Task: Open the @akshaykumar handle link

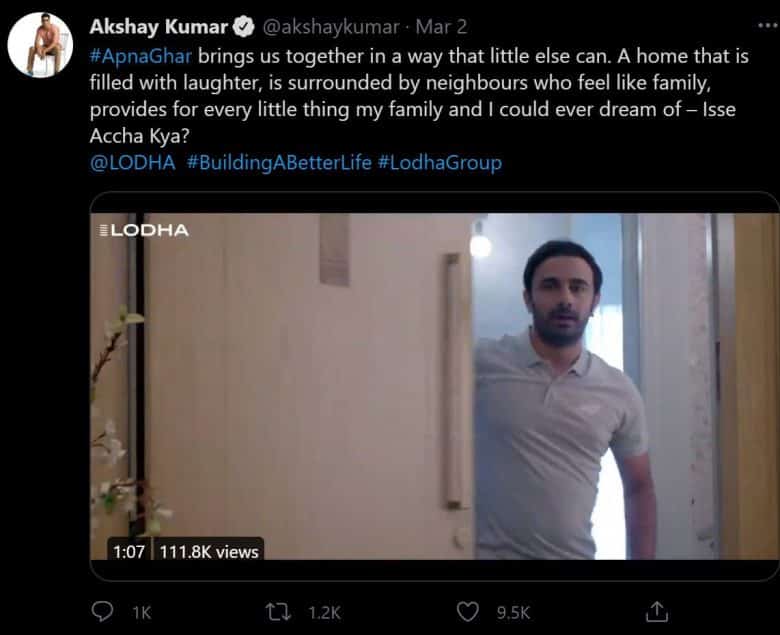Action: click(x=330, y=26)
